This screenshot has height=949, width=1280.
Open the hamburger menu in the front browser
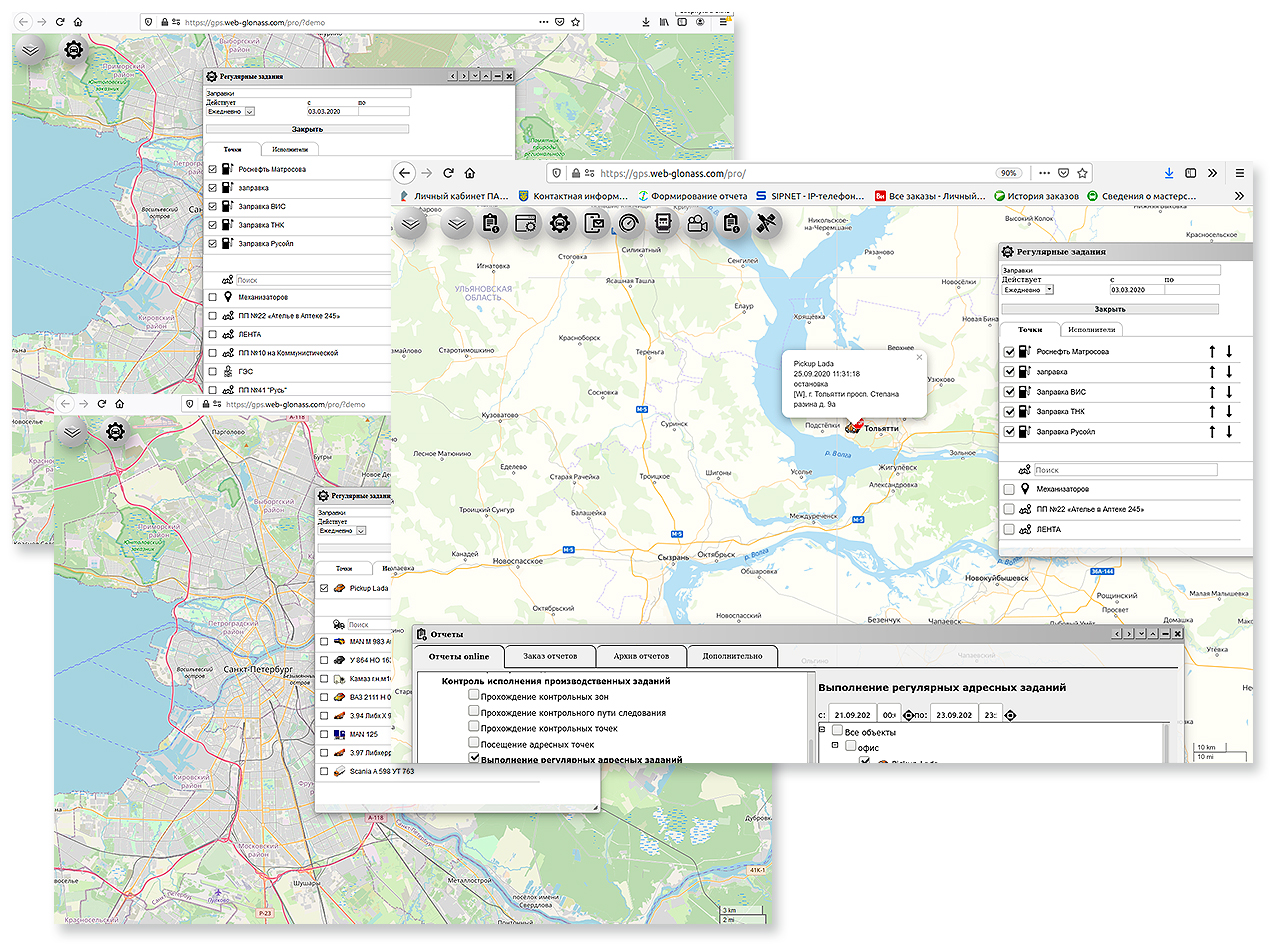[1240, 172]
